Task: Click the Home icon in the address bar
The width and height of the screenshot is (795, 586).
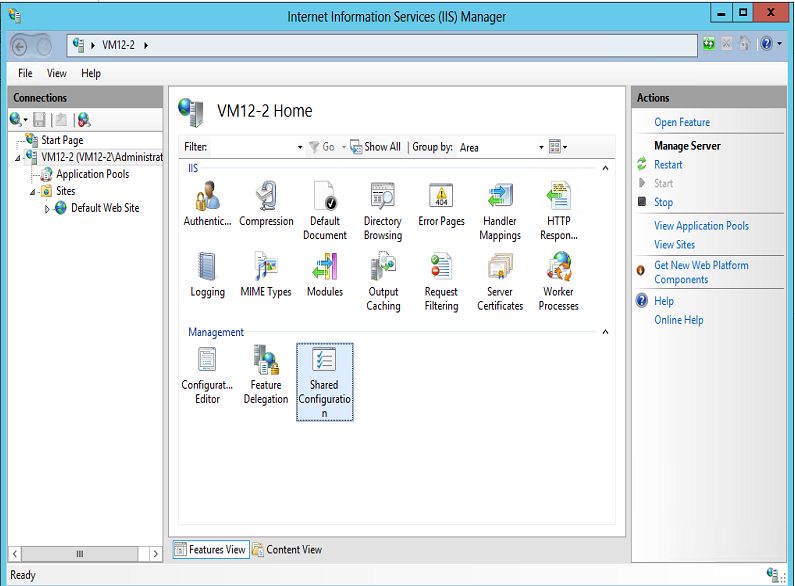Action: coord(744,44)
